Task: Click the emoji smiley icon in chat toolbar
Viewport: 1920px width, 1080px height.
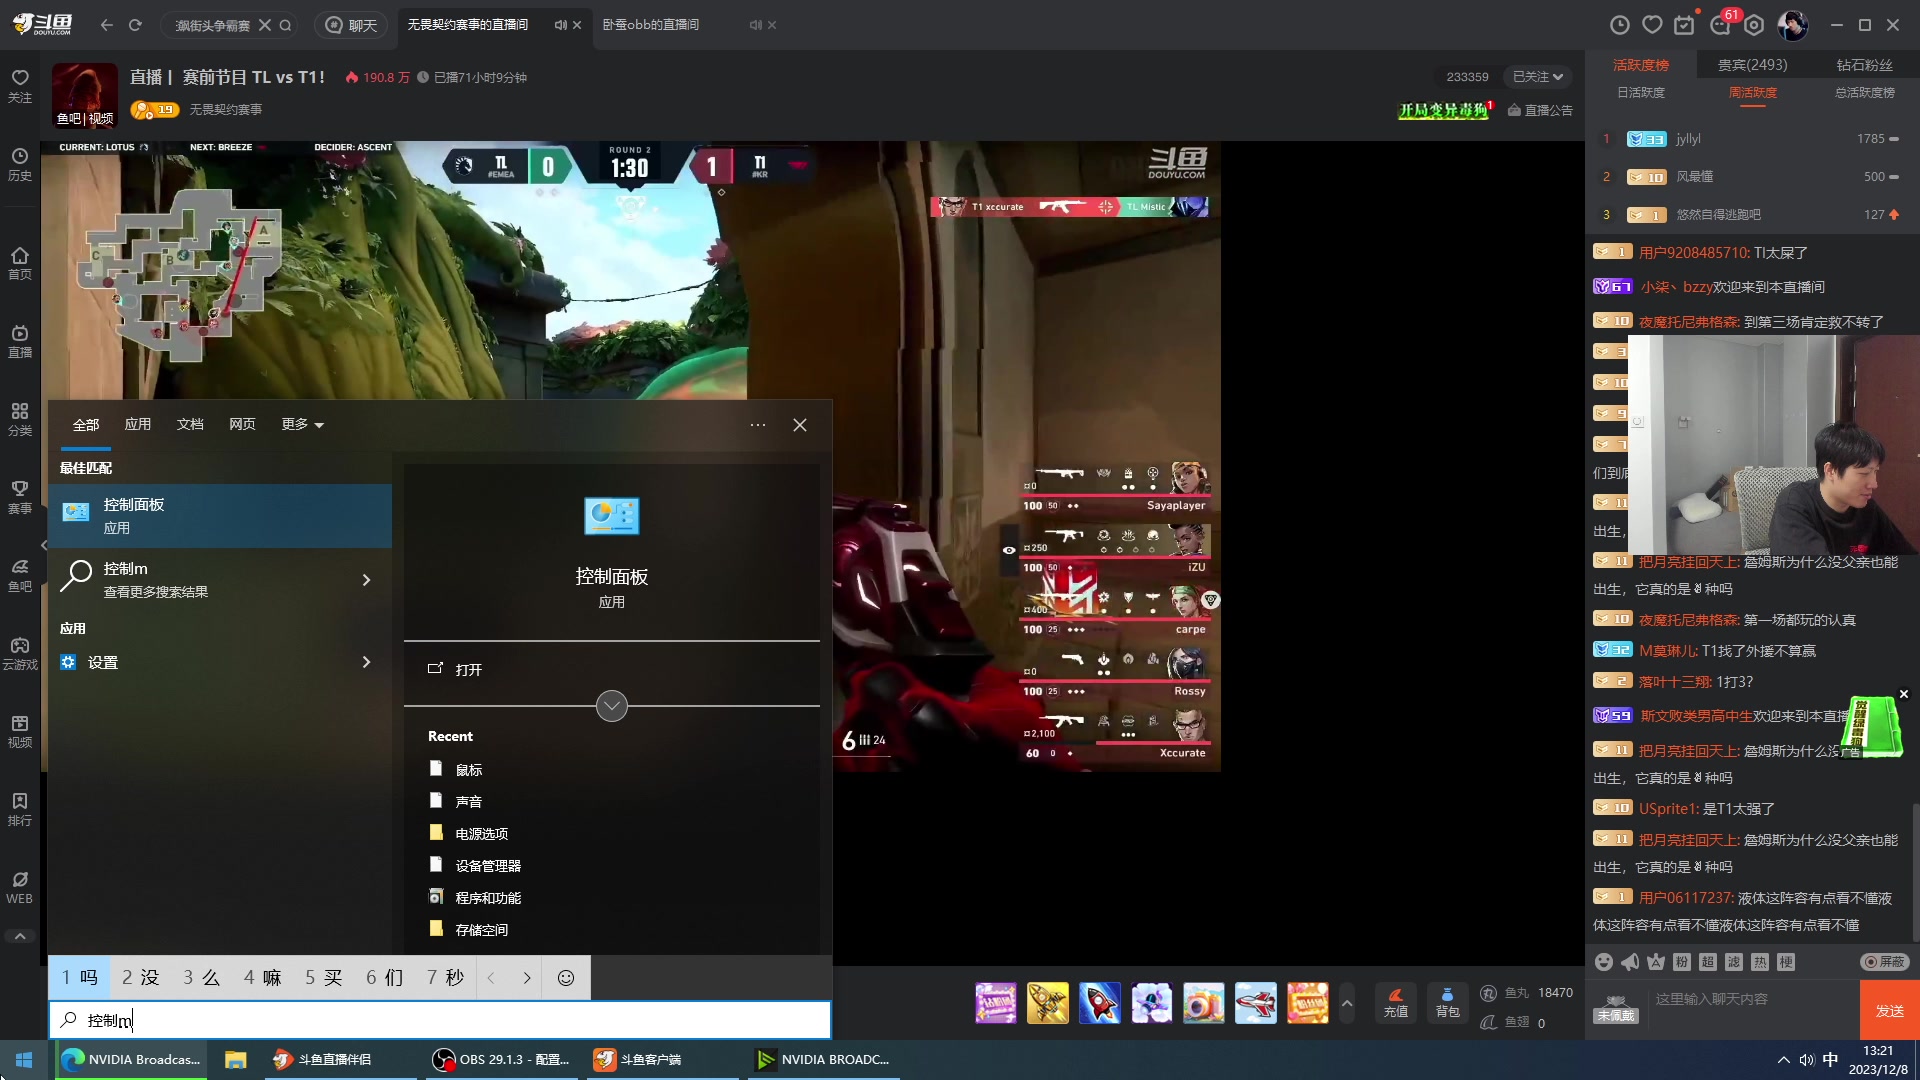Action: tap(1604, 962)
